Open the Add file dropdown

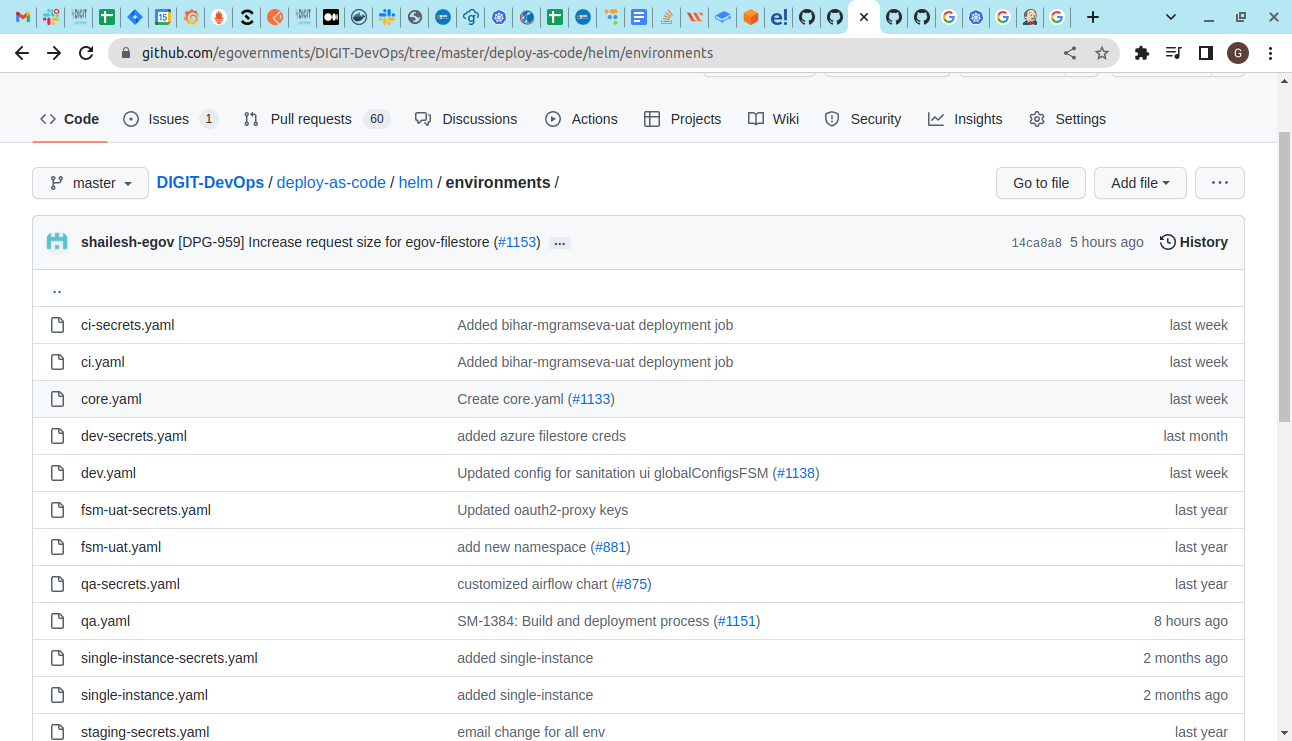[1139, 183]
